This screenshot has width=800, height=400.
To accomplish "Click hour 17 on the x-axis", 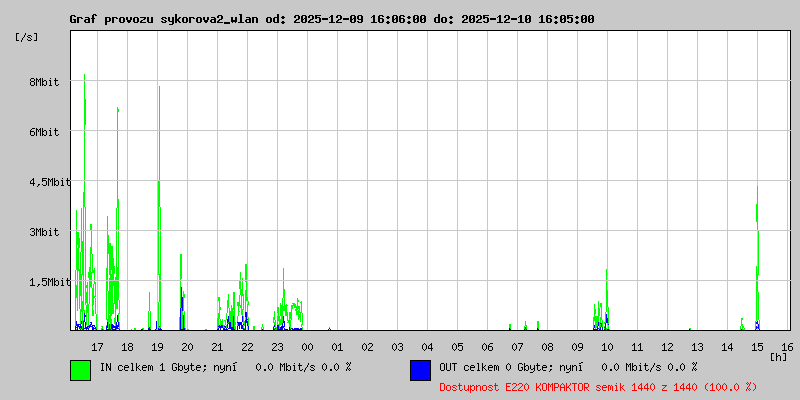I will tap(97, 347).
